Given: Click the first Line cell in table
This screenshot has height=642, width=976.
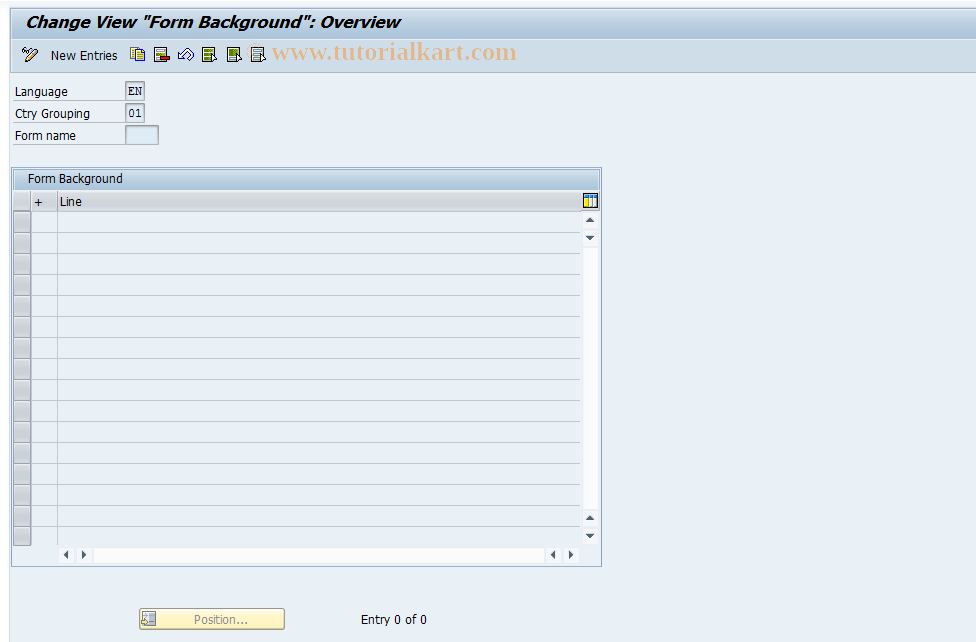Looking at the screenshot, I should click(x=319, y=222).
